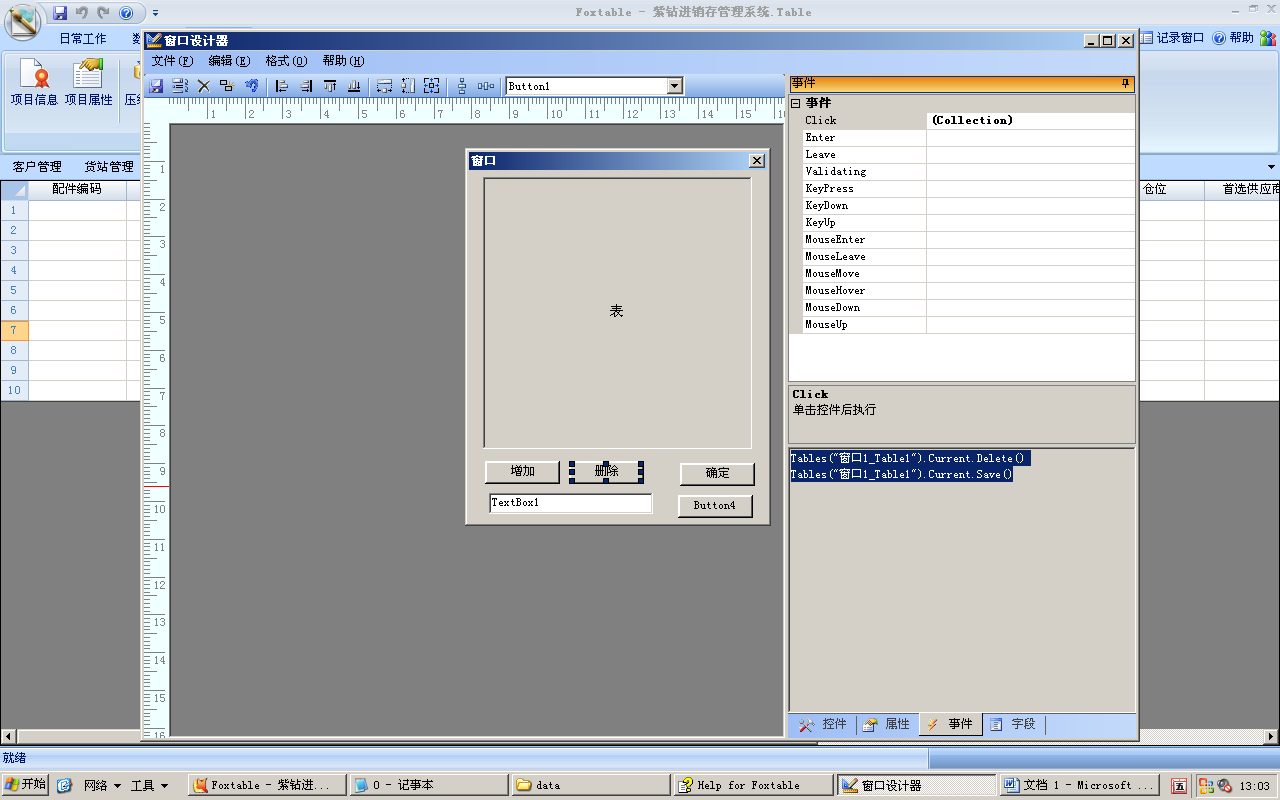This screenshot has width=1280, height=800.
Task: Select the 删除 button on the form
Action: pyautogui.click(x=606, y=471)
